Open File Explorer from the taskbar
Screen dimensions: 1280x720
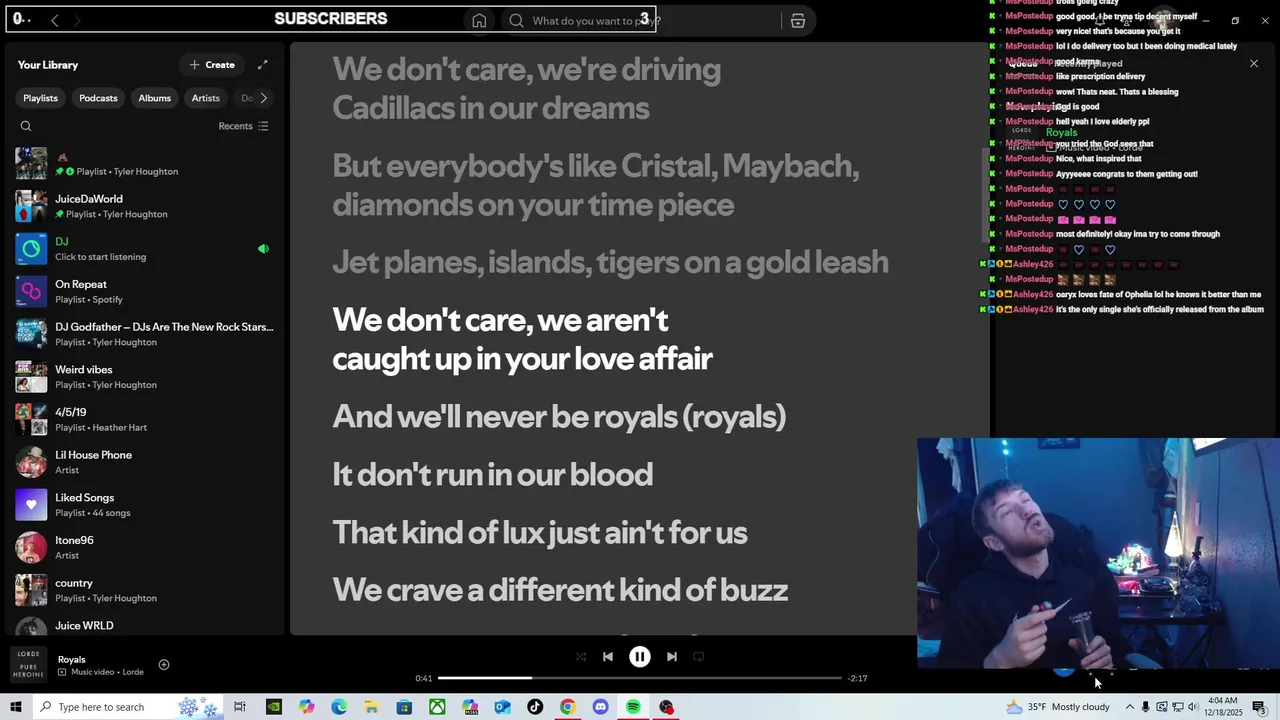tap(371, 707)
